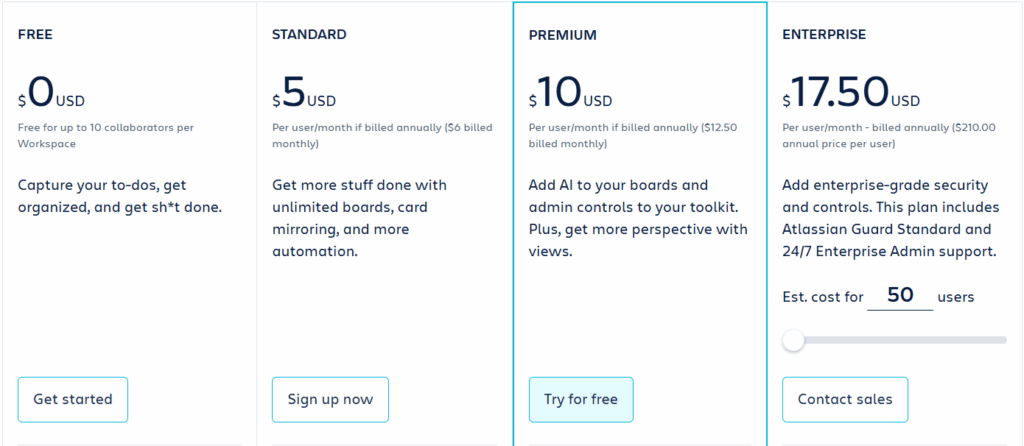
Task: Click the Contact sales button
Action: (x=845, y=400)
